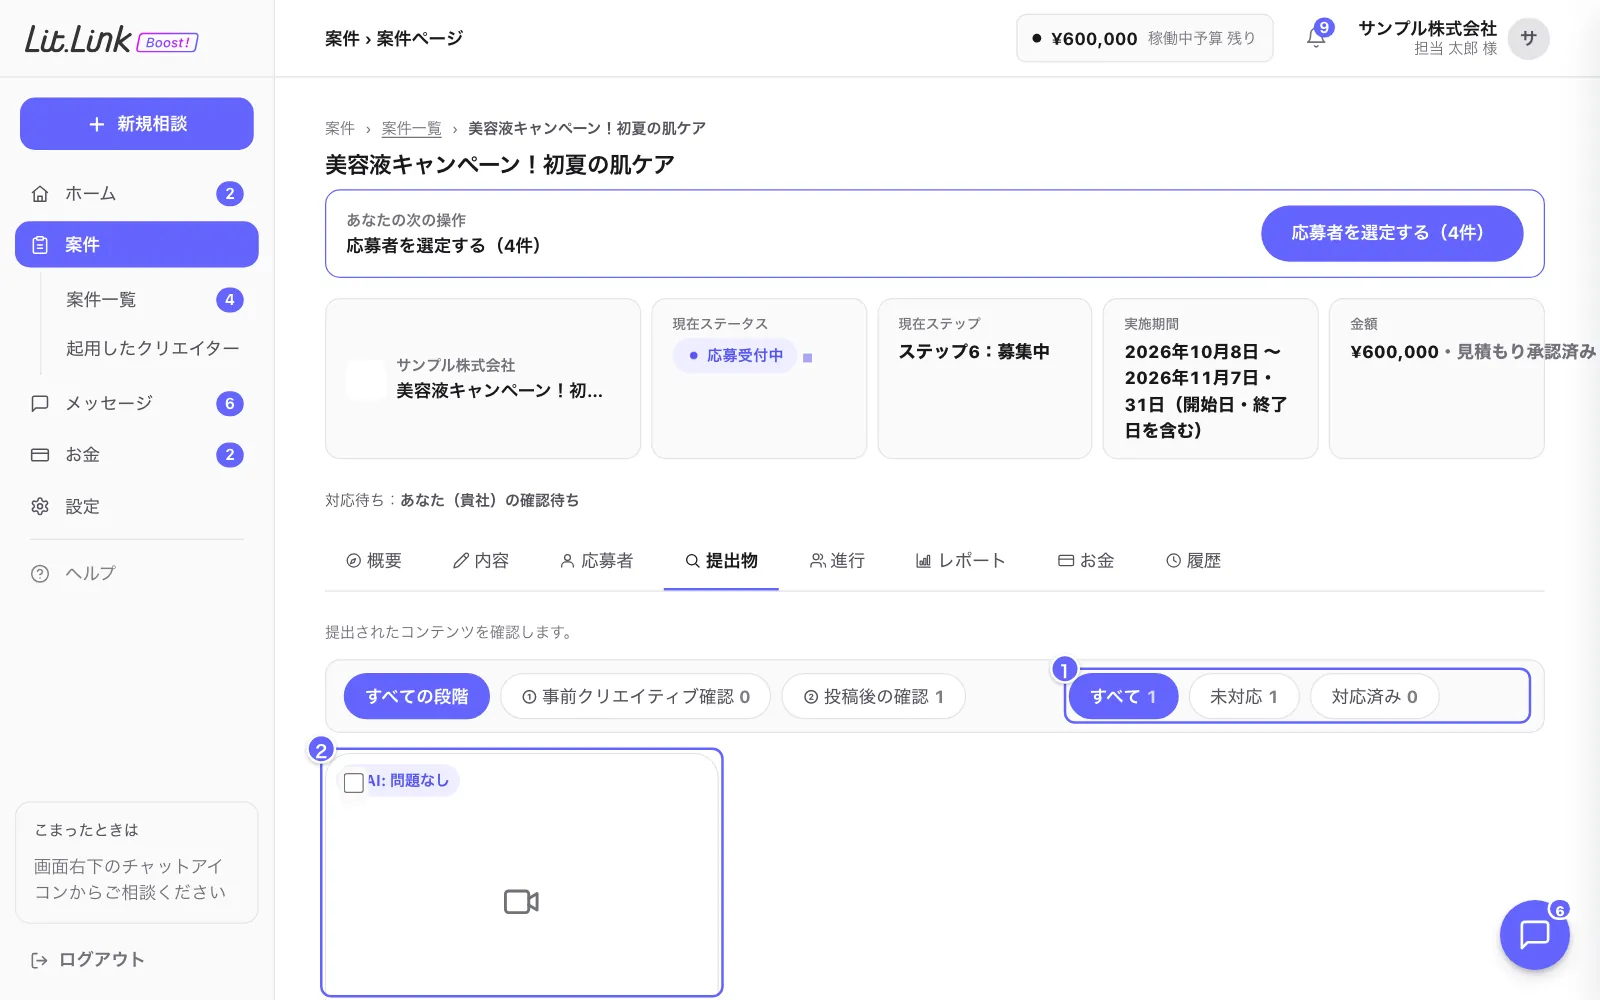Click the small square next to 応募受付中
The image size is (1600, 1000).
[x=808, y=358]
